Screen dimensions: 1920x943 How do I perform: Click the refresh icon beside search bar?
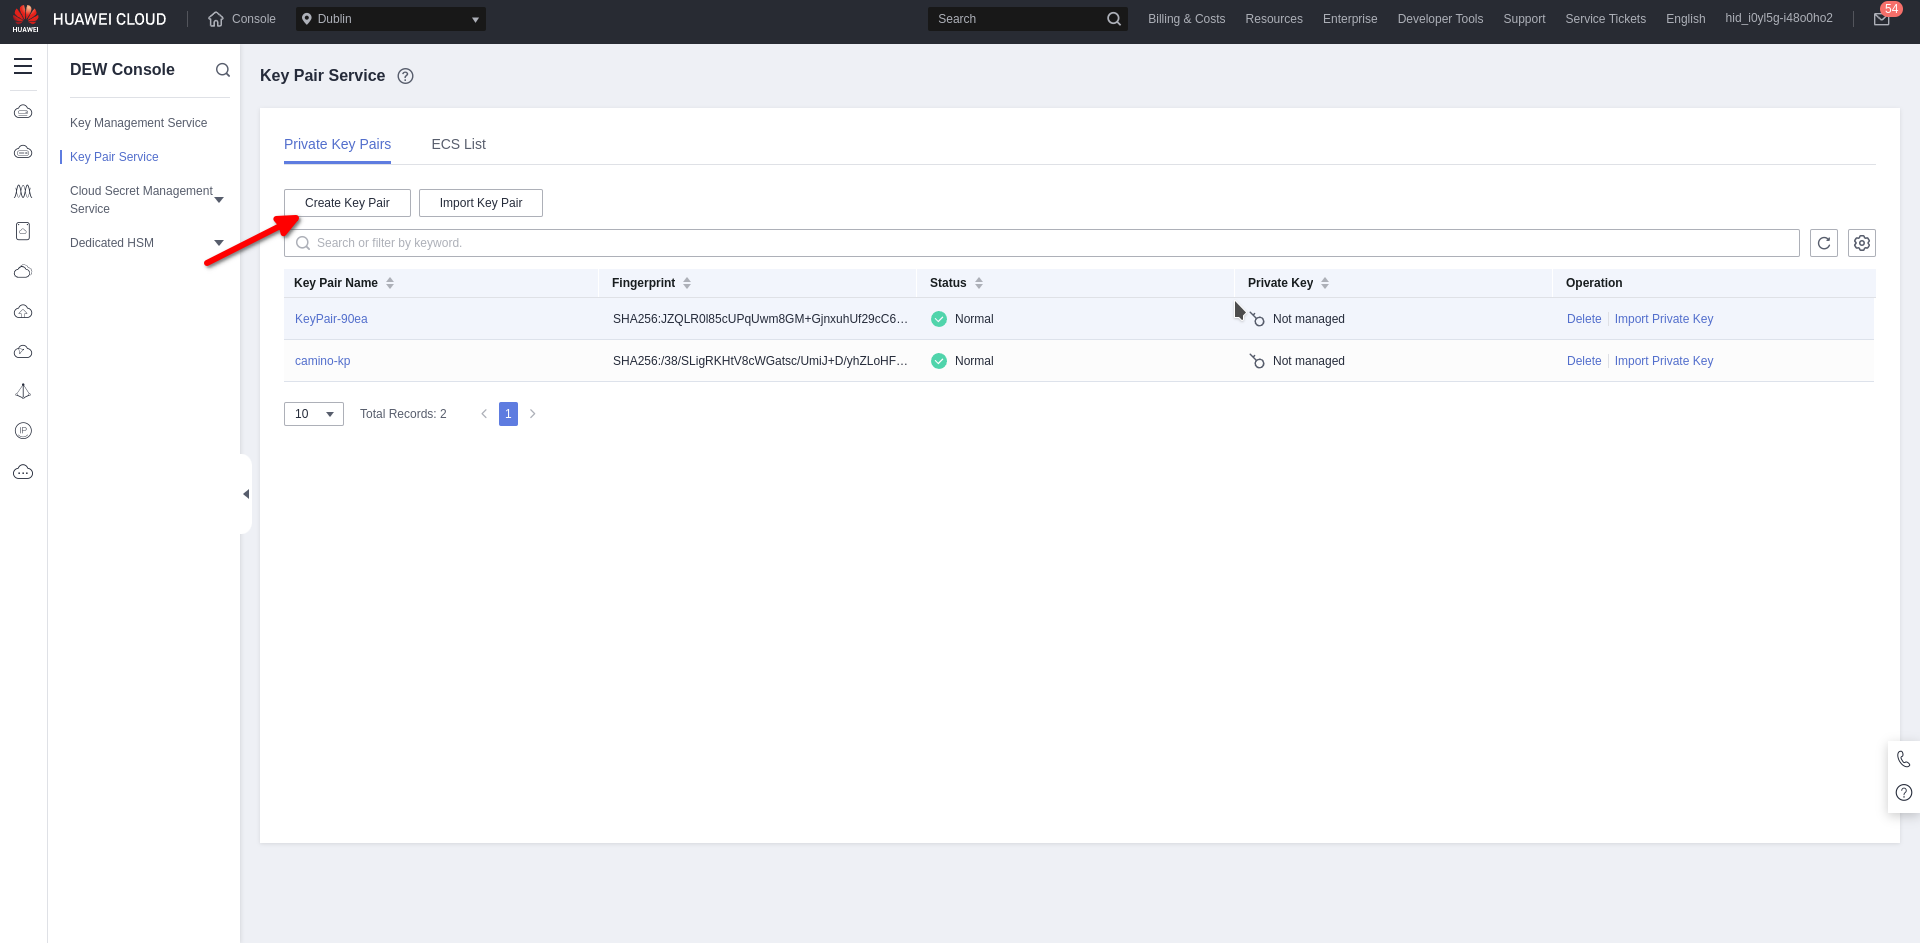1823,243
